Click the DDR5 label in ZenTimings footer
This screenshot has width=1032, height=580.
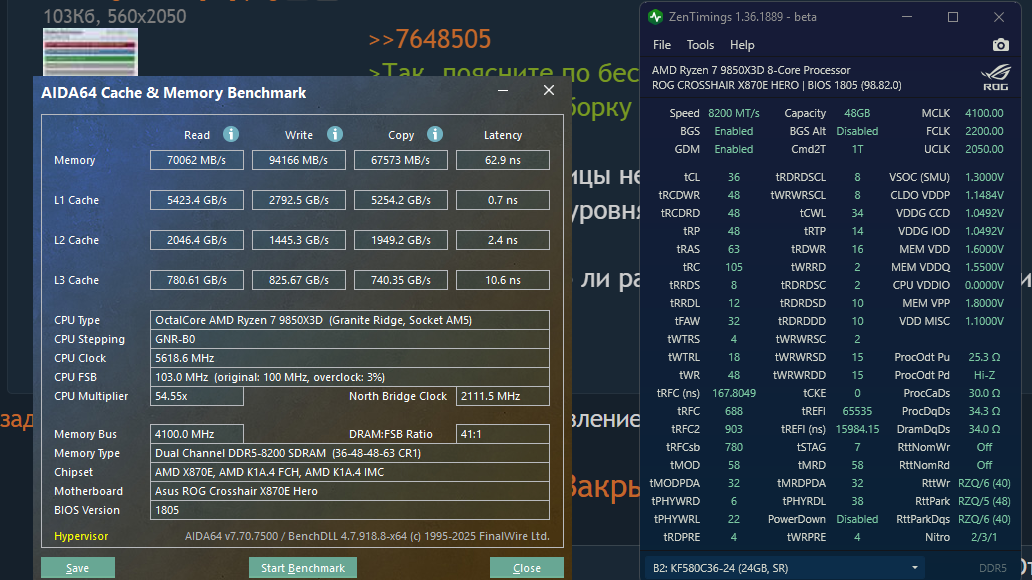pos(993,568)
